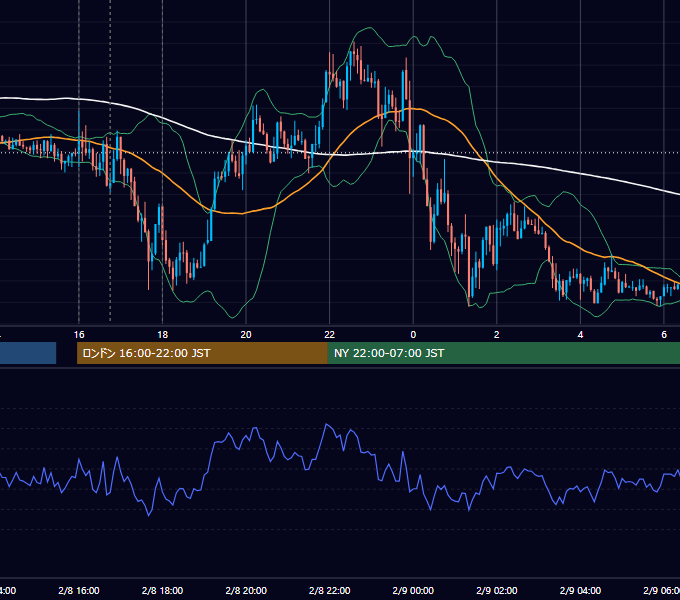Click the 2/8 16:00 time label
This screenshot has height=600, width=680.
pyautogui.click(x=79, y=590)
